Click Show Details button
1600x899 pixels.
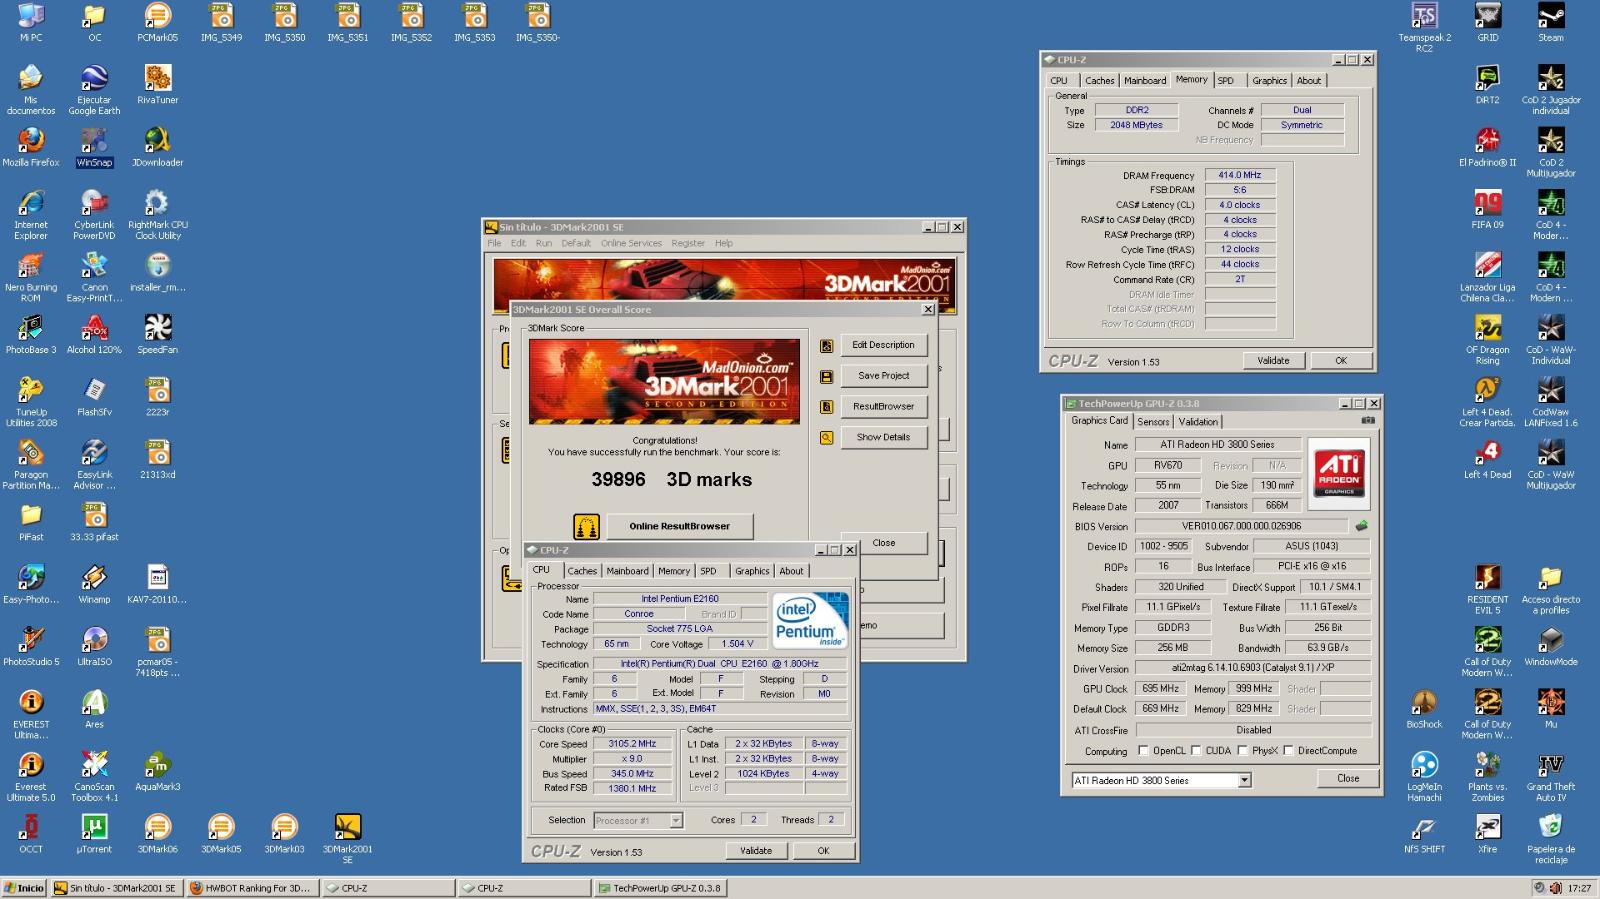click(883, 437)
